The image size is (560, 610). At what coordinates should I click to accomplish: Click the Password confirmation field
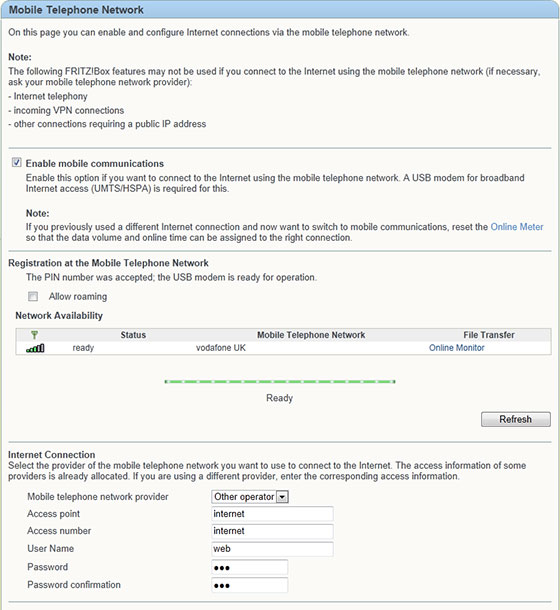click(249, 585)
